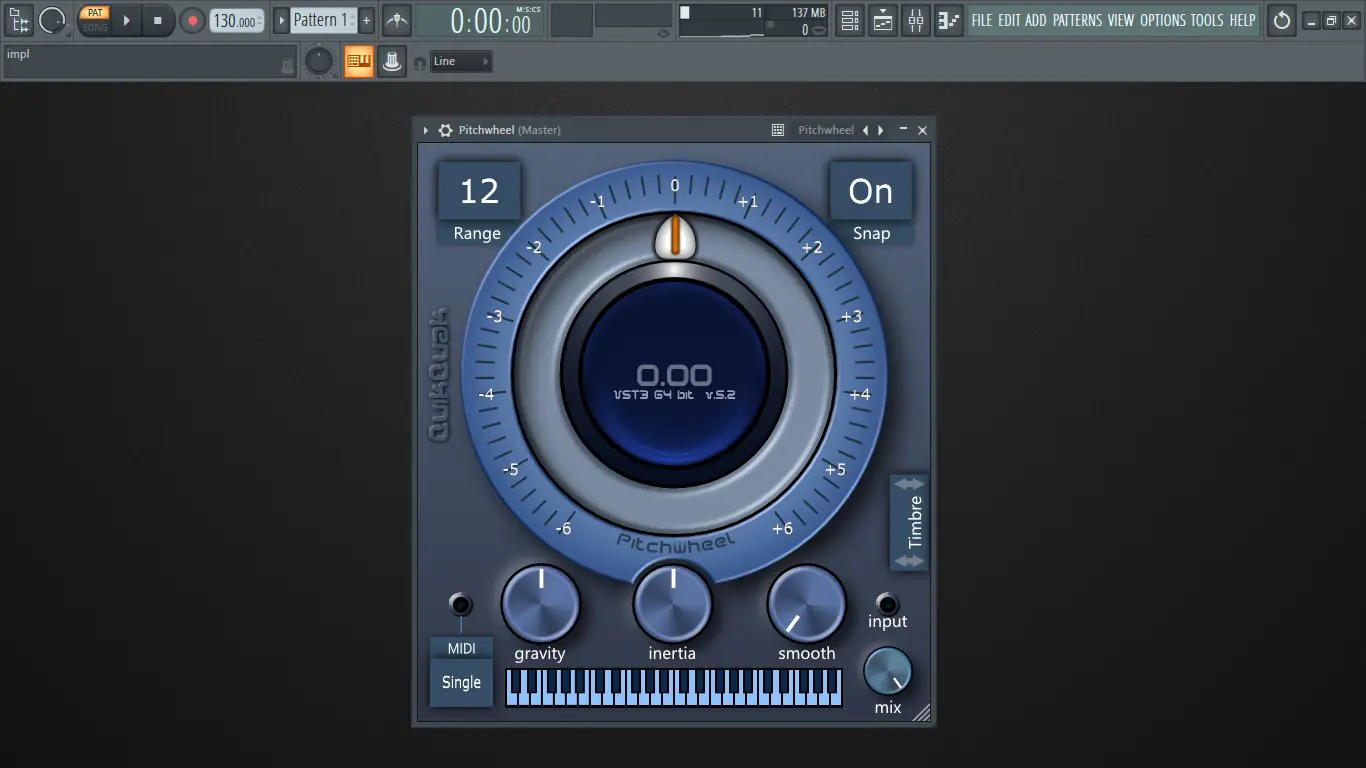
Task: Toggle Snap off in the Pitchwheel plugin
Action: coord(870,191)
